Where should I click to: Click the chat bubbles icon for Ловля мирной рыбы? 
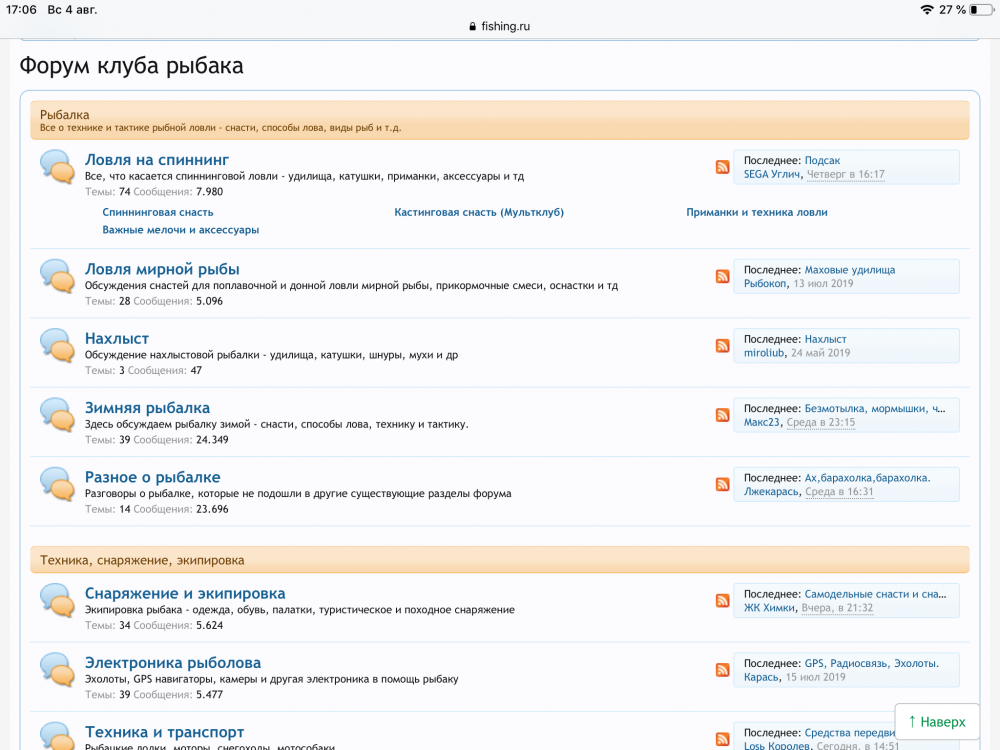coord(57,276)
